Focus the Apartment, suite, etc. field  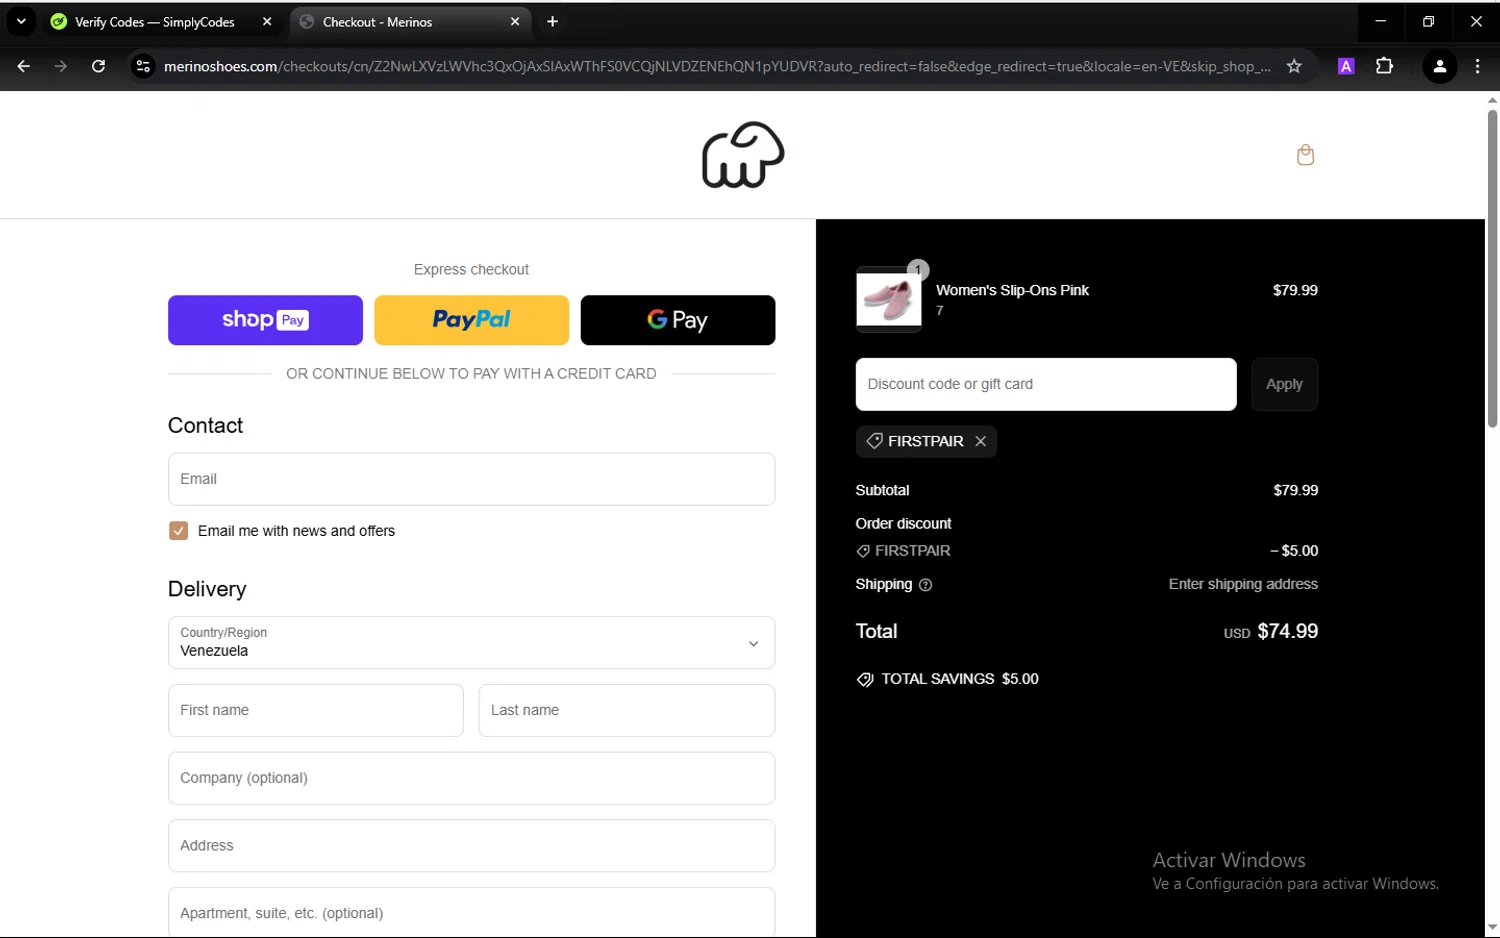pos(471,912)
